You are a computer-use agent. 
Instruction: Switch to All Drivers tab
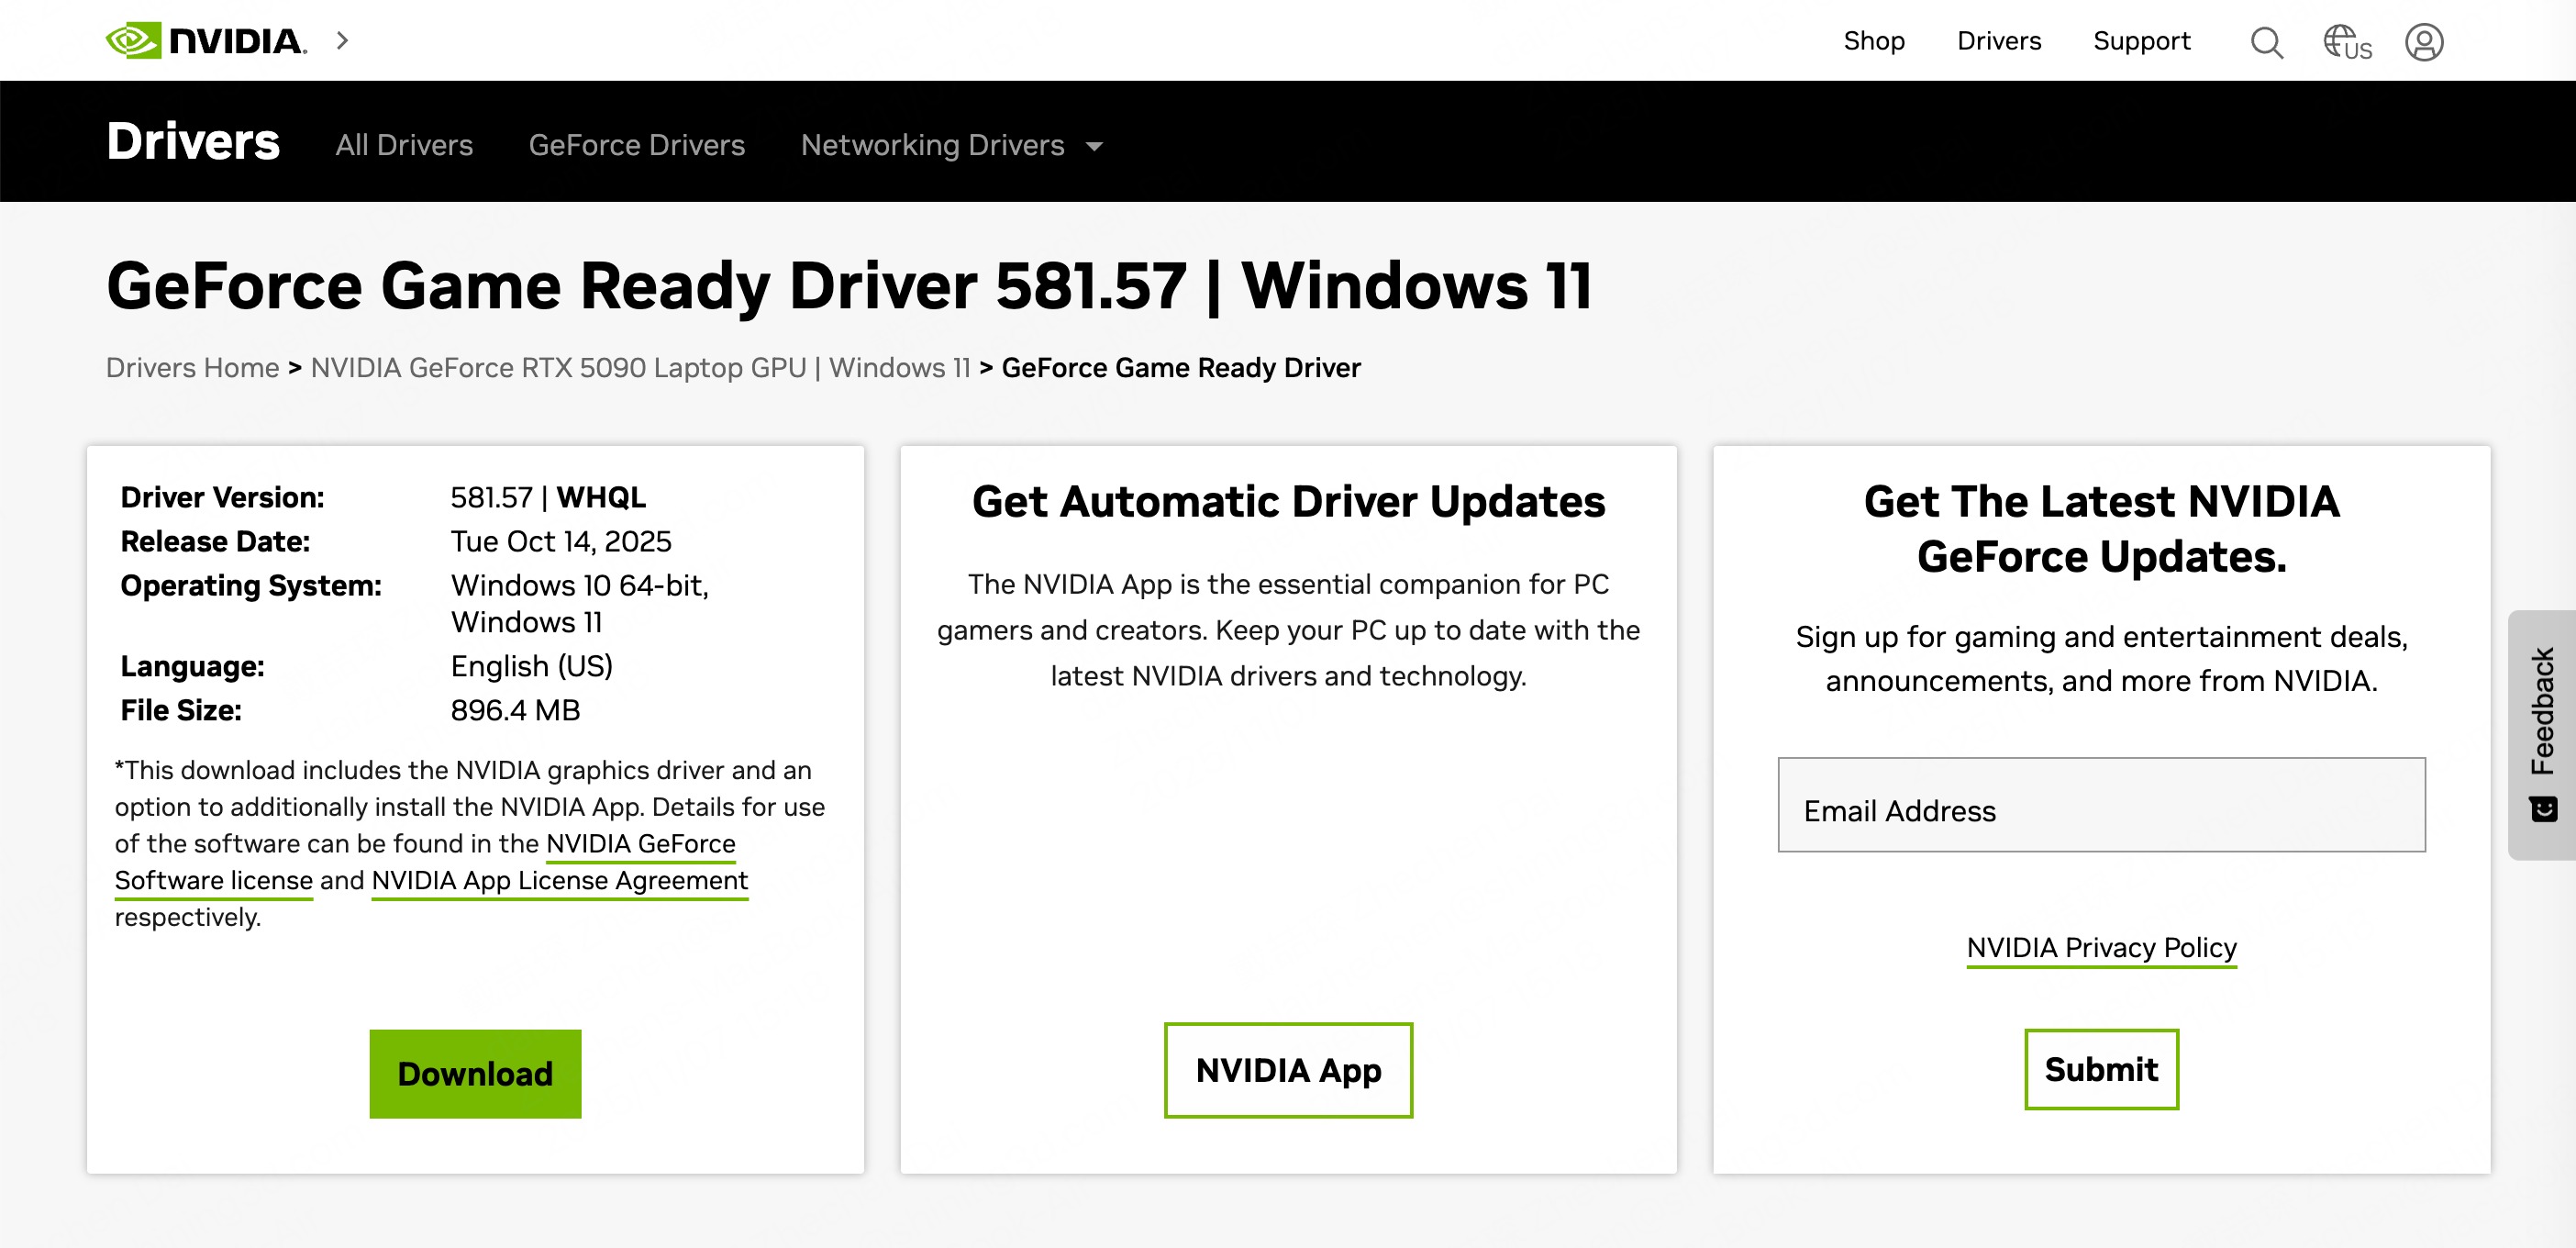pos(404,146)
